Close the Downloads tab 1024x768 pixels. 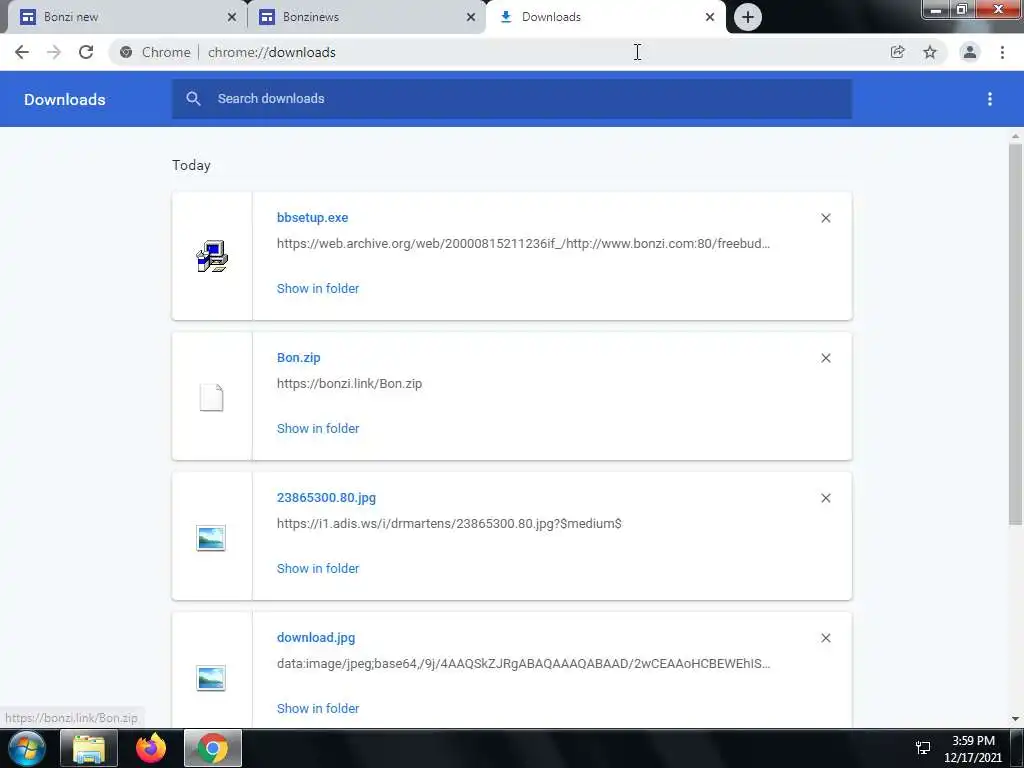click(710, 17)
